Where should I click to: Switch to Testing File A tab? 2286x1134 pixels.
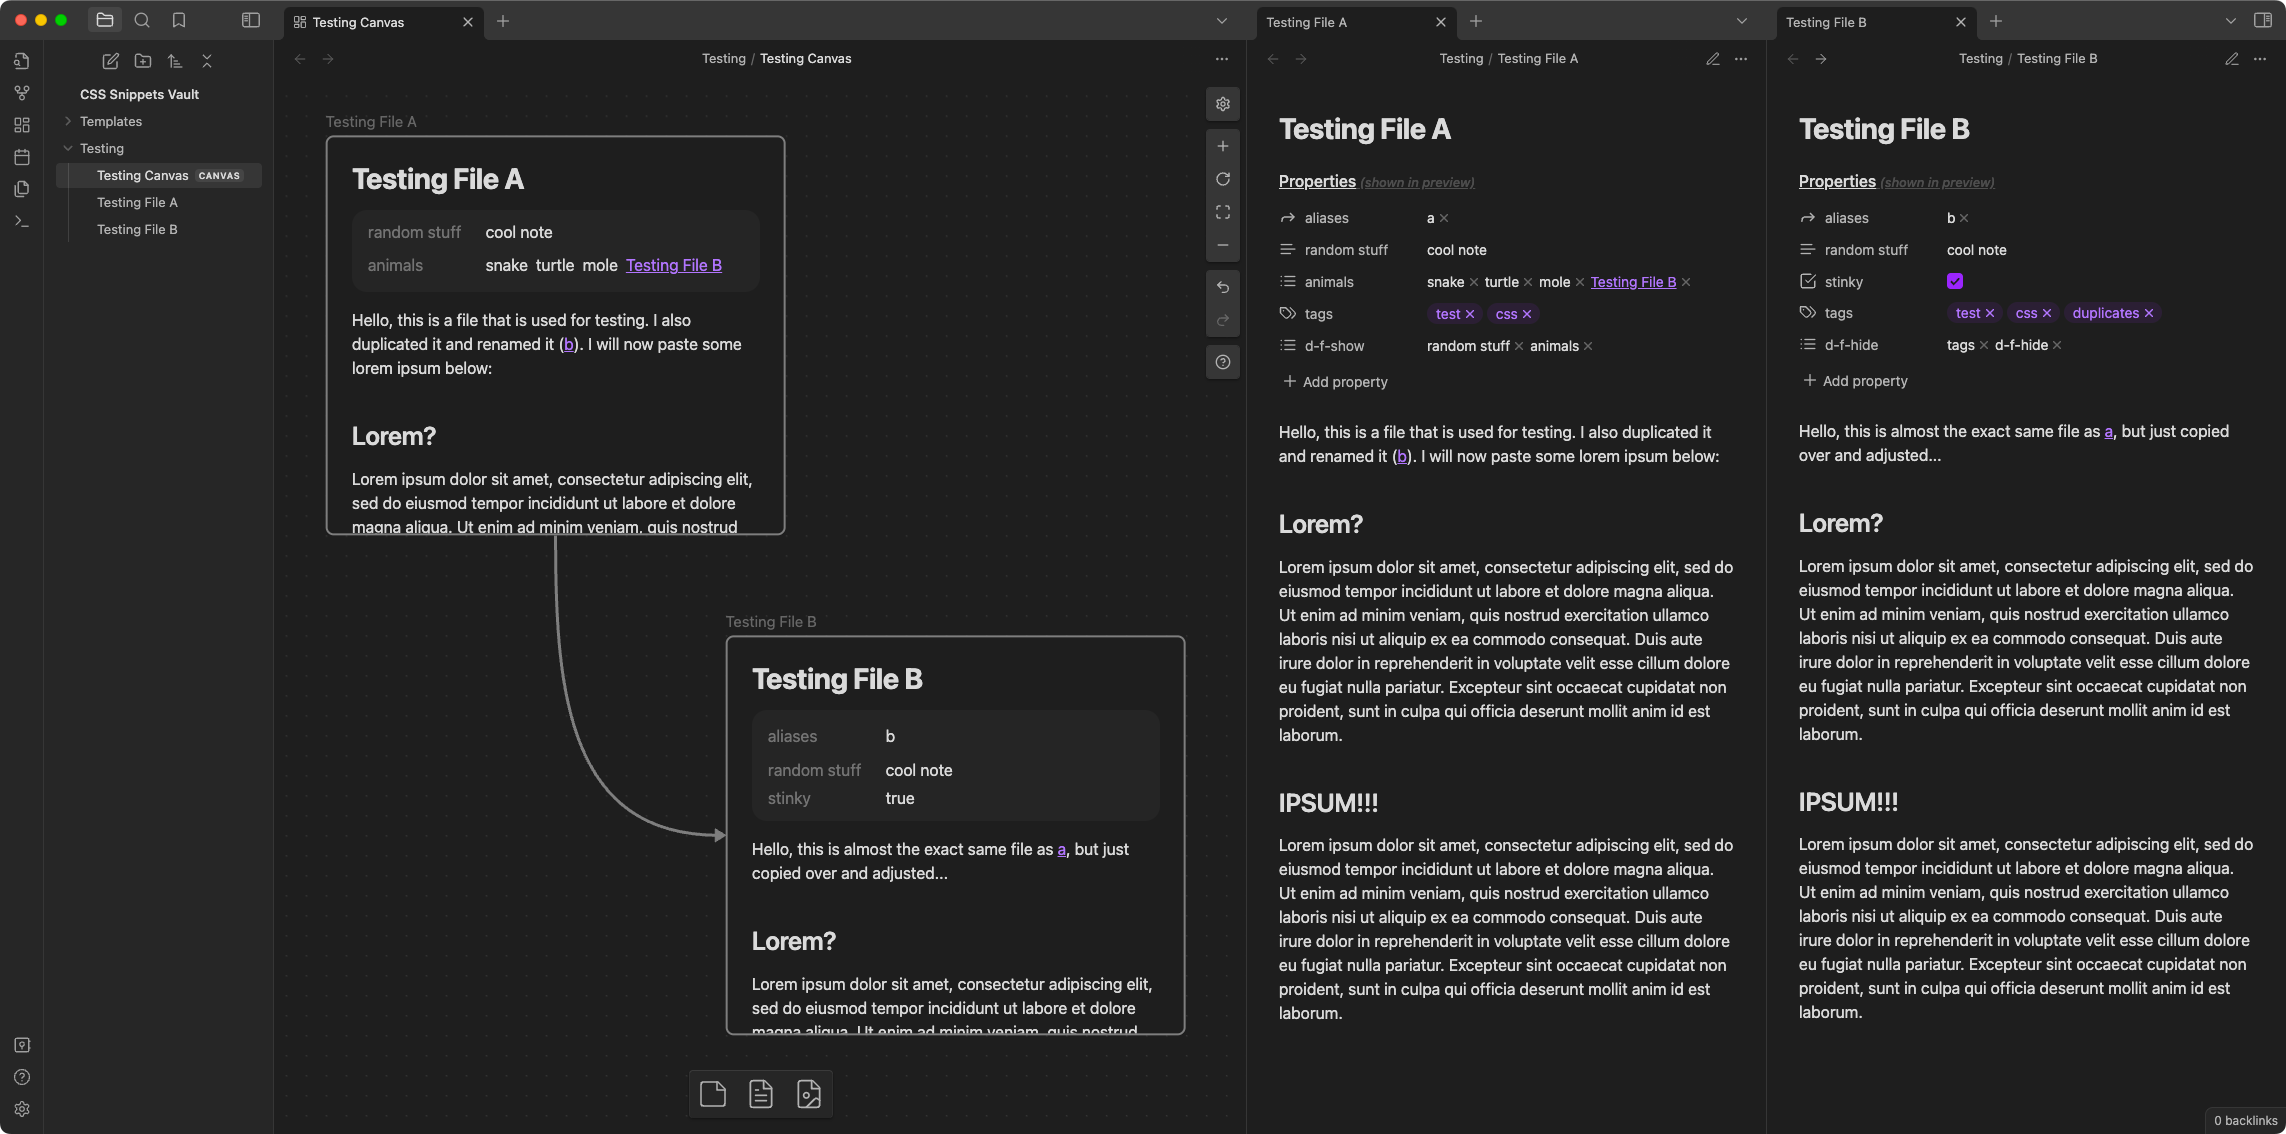tap(1341, 20)
